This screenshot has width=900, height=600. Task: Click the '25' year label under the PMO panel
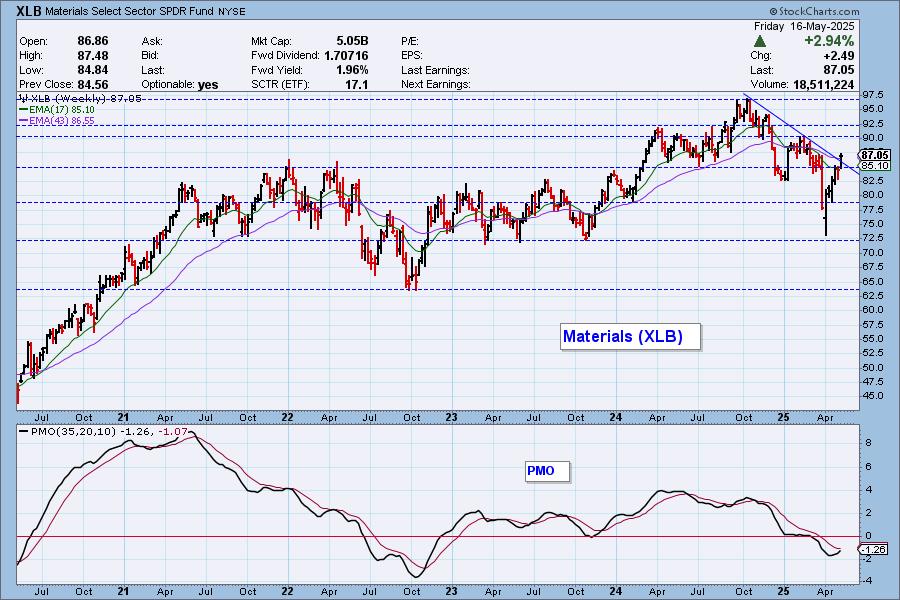[783, 591]
